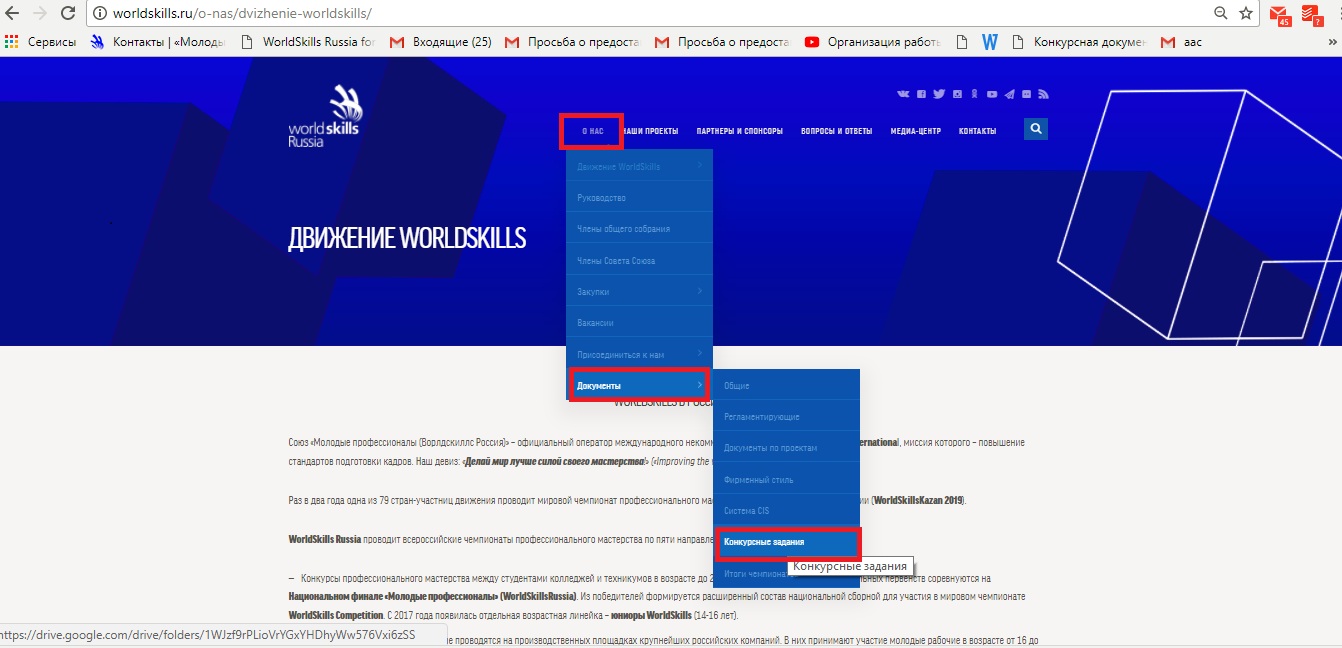
Task: Open the Контакты | Молоды bookmark
Action: click(x=159, y=42)
